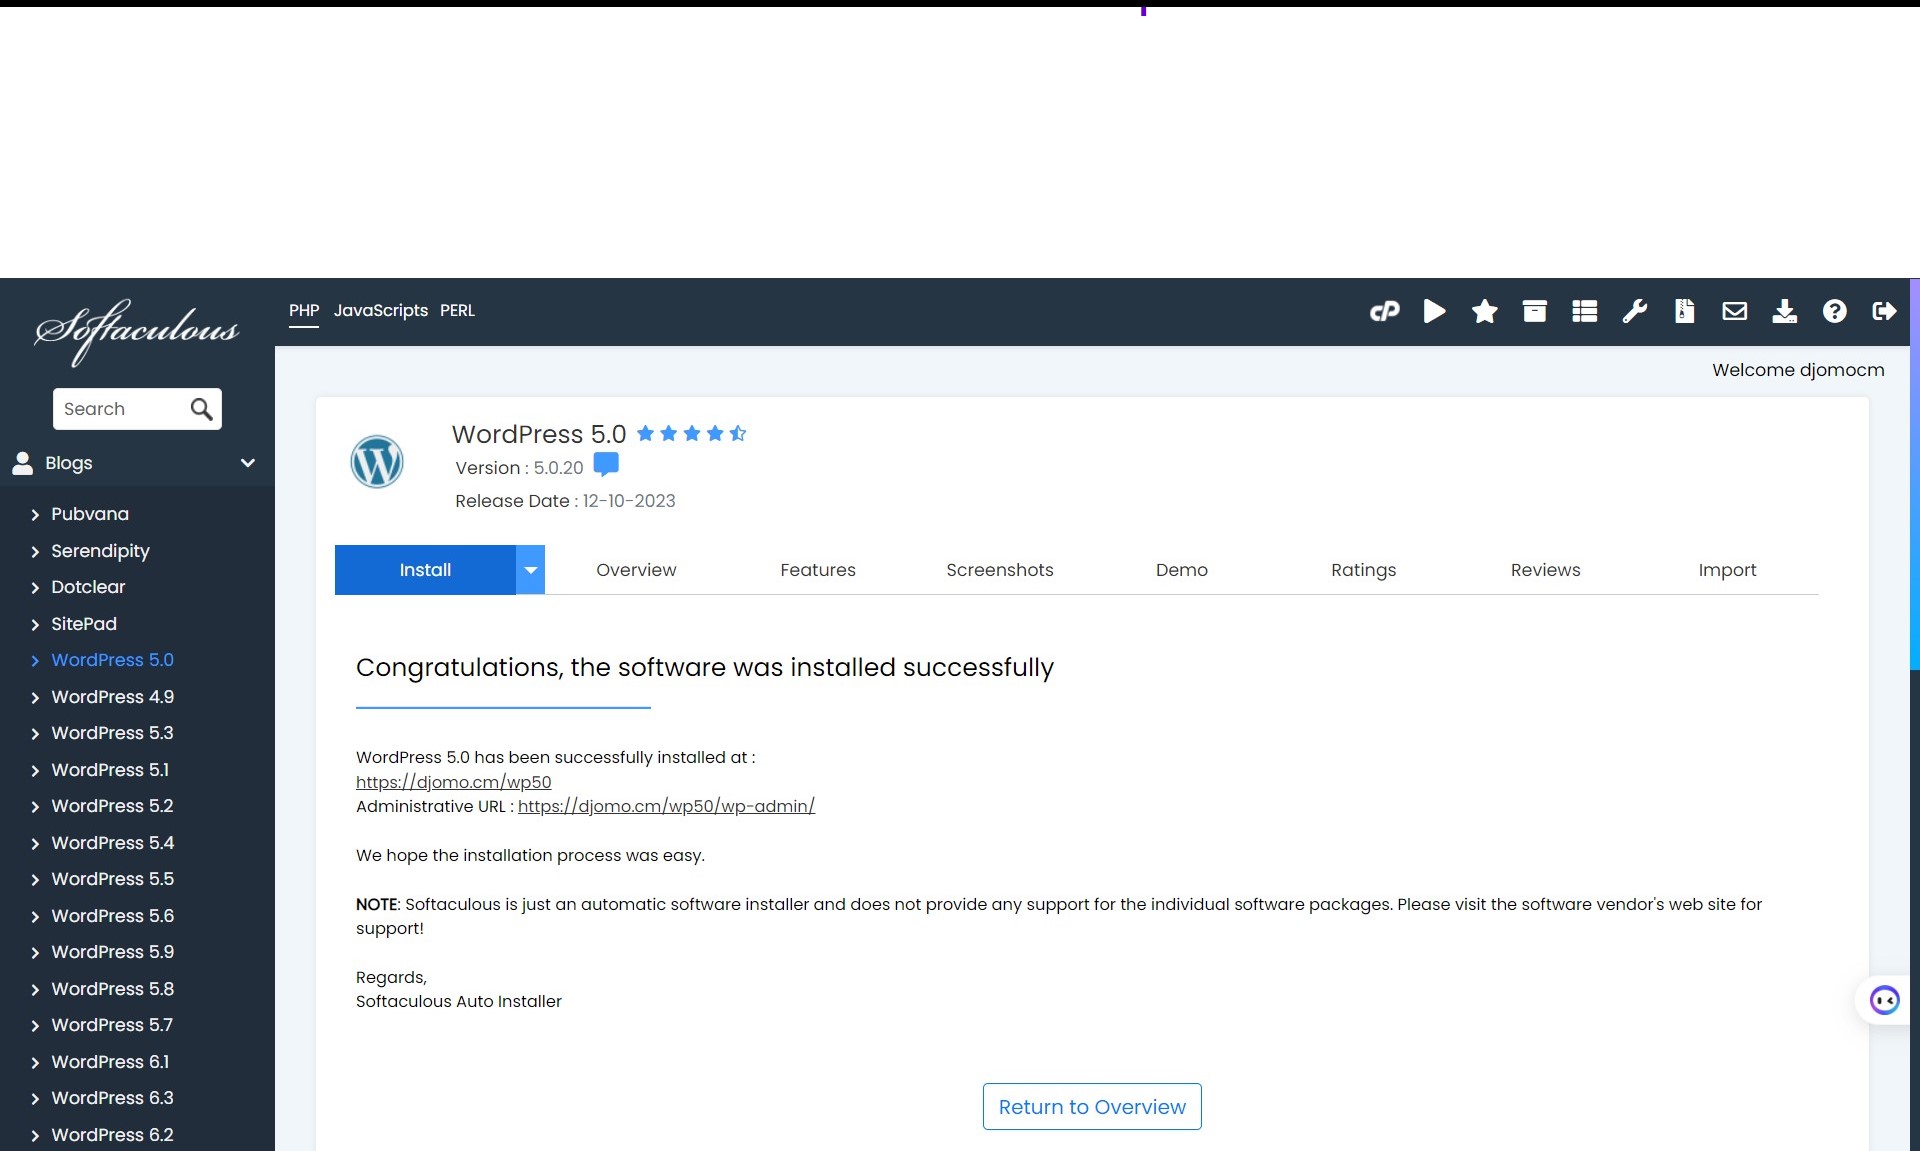Switch to the PHP scripts tab
Screen dimensions: 1920x1151
(304, 311)
